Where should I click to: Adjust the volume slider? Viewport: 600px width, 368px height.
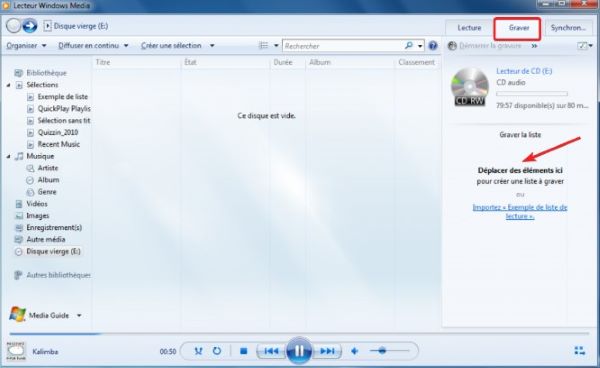point(389,351)
